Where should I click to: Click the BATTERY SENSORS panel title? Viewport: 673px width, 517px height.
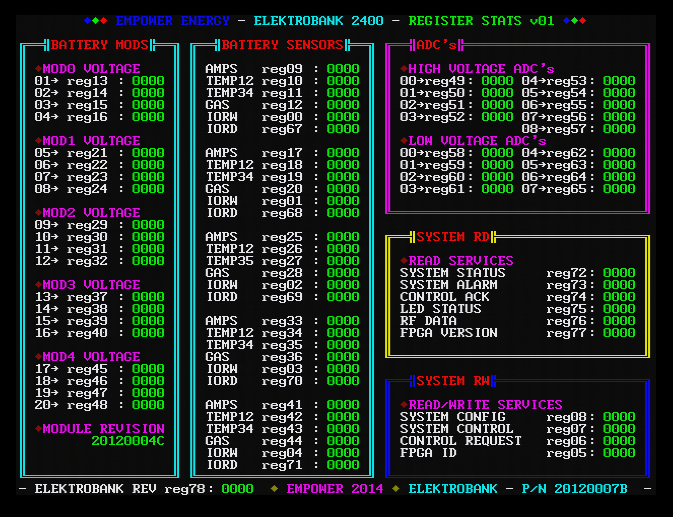(282, 45)
